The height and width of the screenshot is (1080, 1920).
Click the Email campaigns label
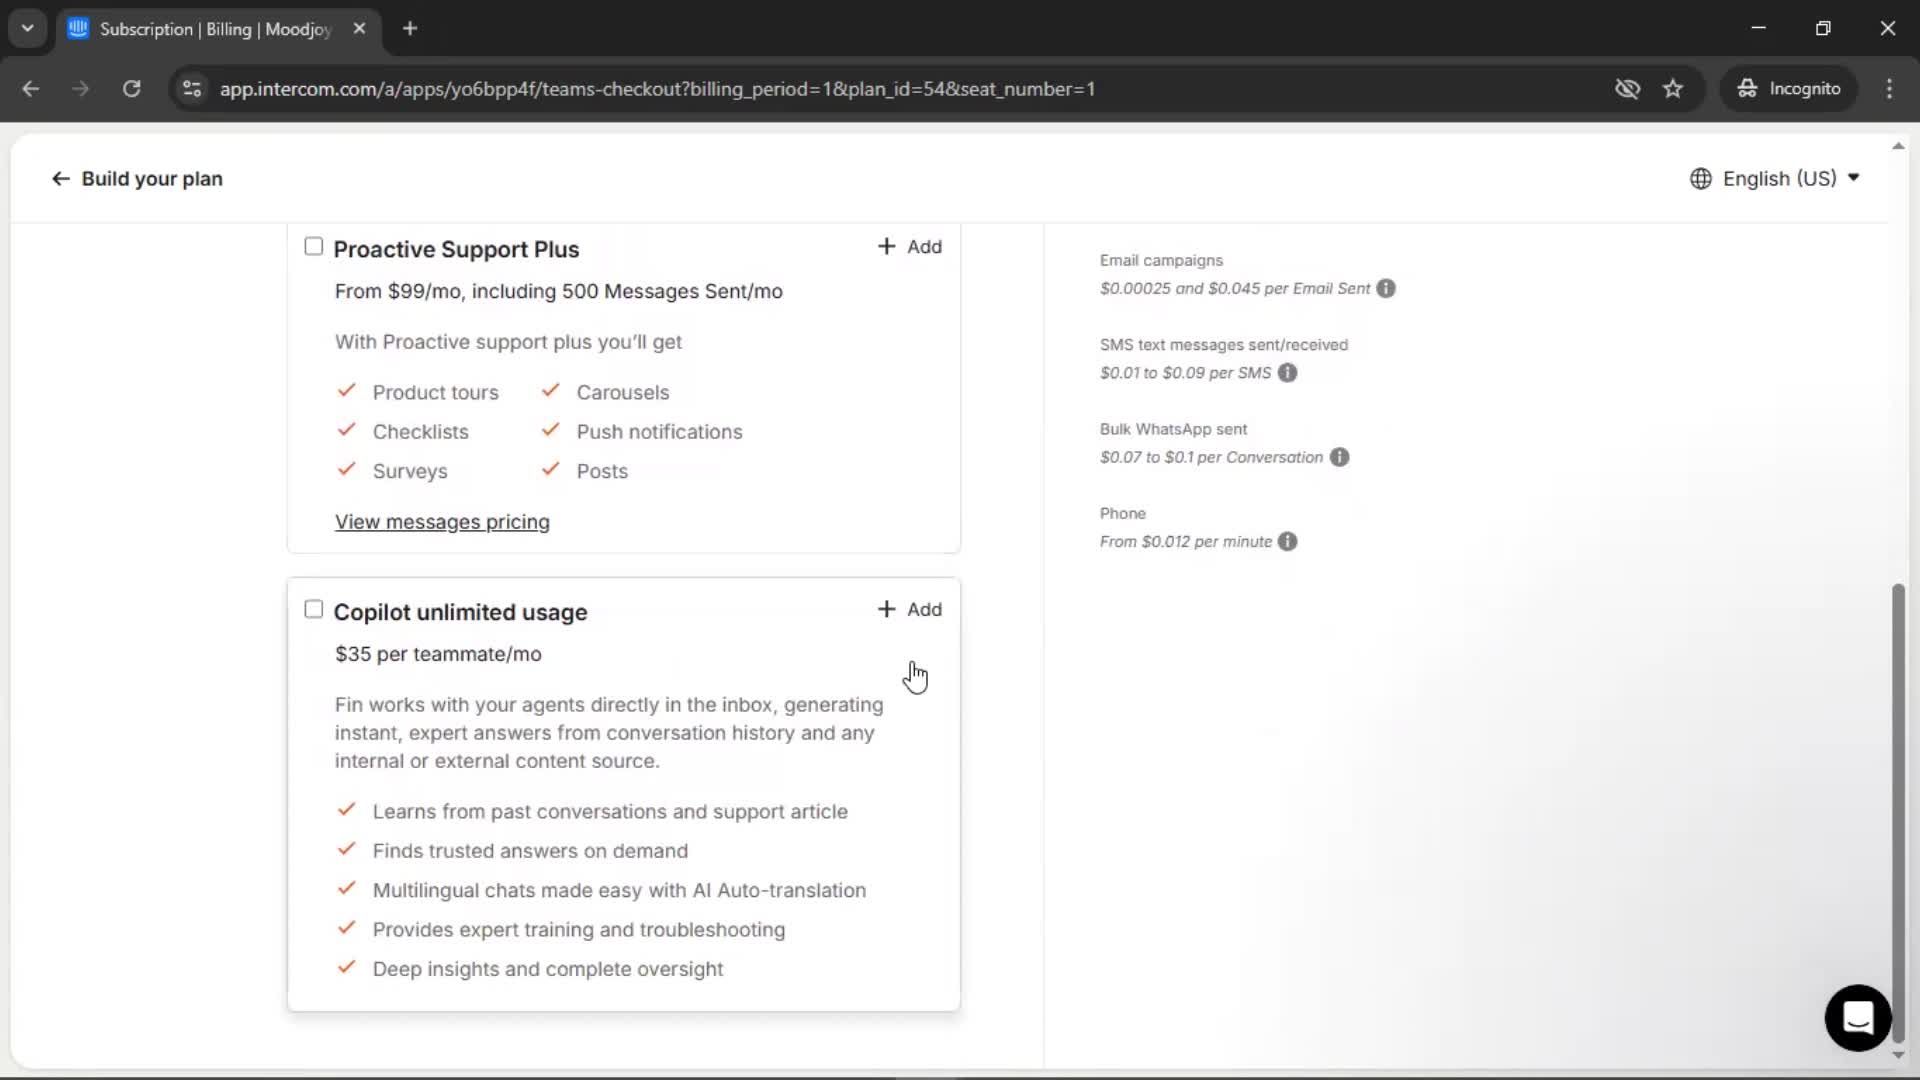click(1161, 260)
